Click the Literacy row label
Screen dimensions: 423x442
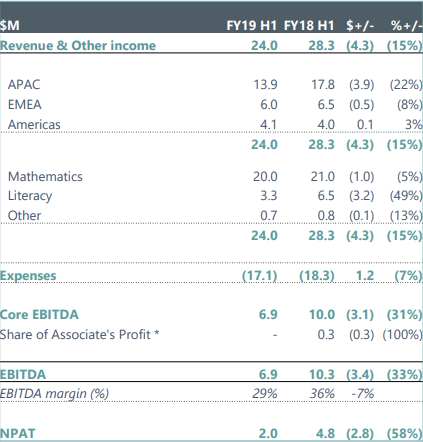coord(30,196)
